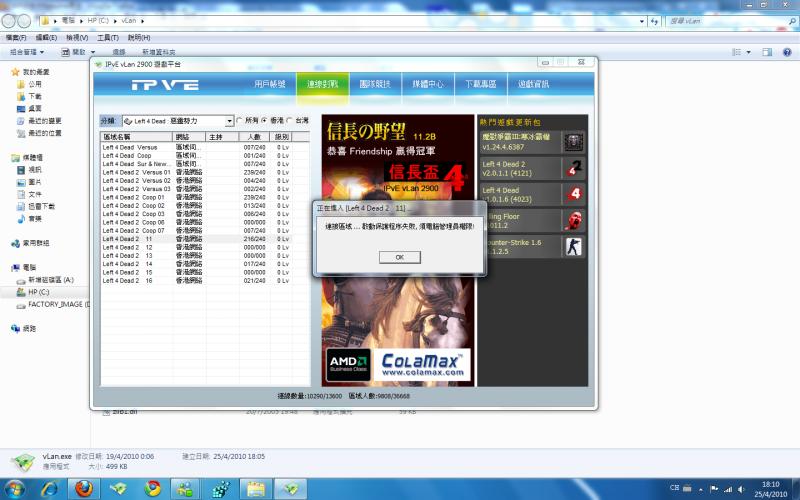The width and height of the screenshot is (800, 500).
Task: Click the Killing Floor update pack icon
Action: tap(573, 220)
